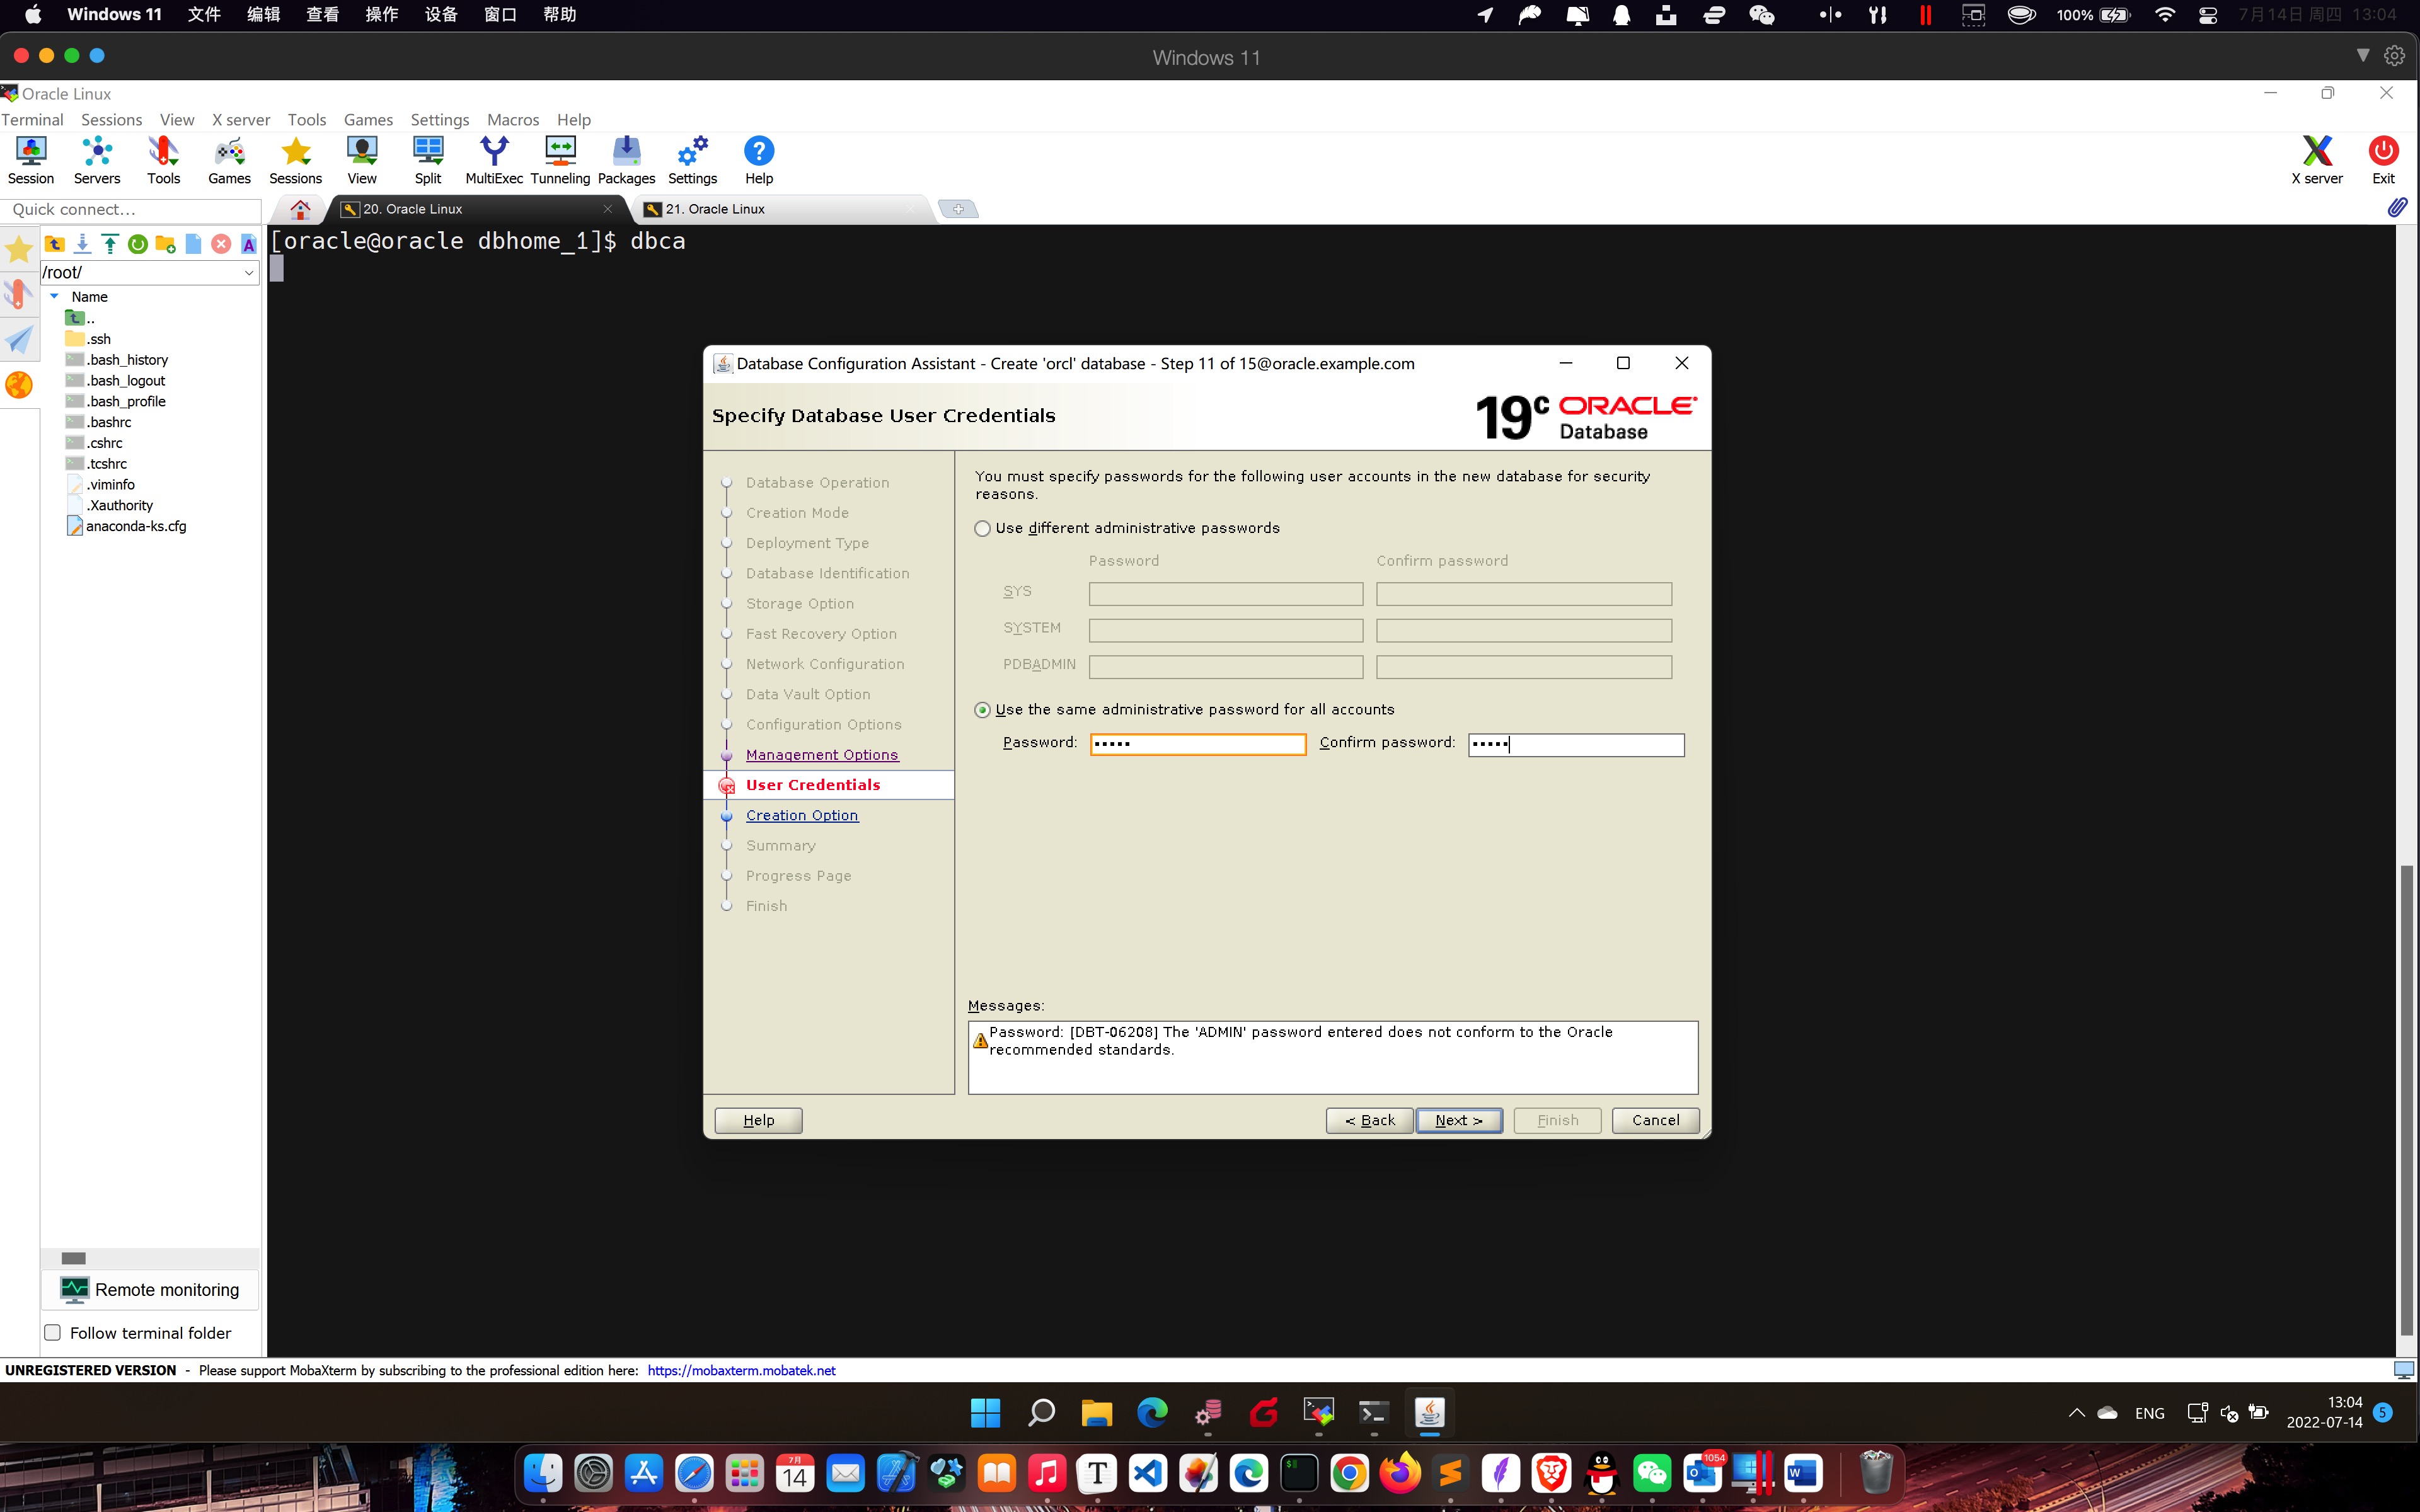The image size is (2420, 1512).
Task: Open the /root/ path dropdown
Action: tap(248, 272)
